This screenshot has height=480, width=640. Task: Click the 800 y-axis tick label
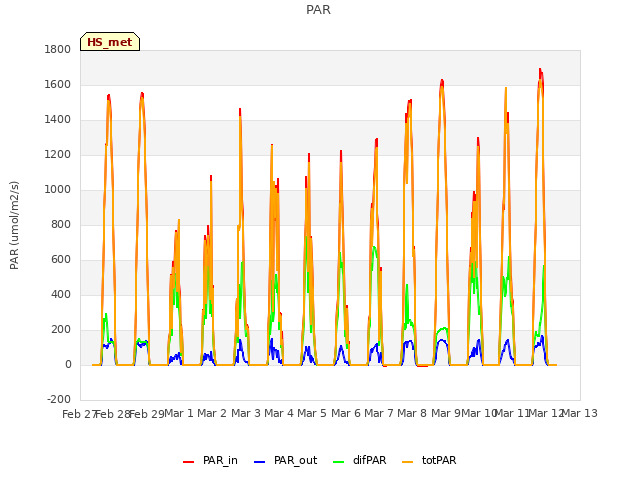61,224
